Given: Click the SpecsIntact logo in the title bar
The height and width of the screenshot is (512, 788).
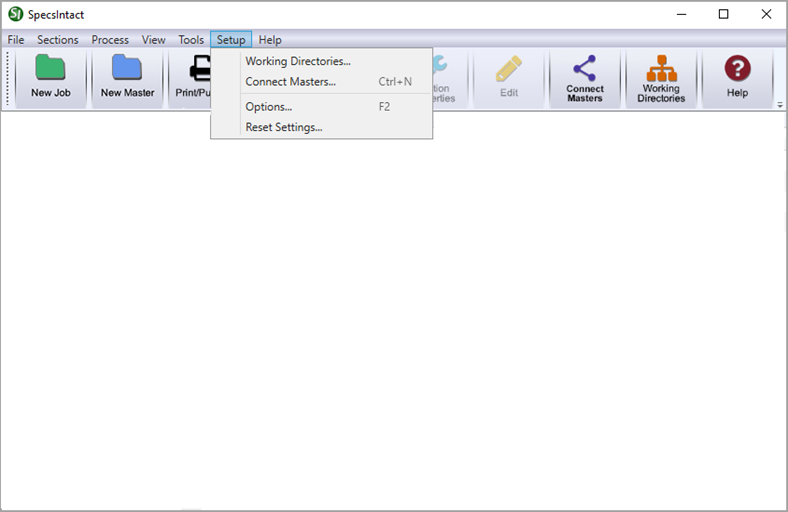Looking at the screenshot, I should [16, 14].
